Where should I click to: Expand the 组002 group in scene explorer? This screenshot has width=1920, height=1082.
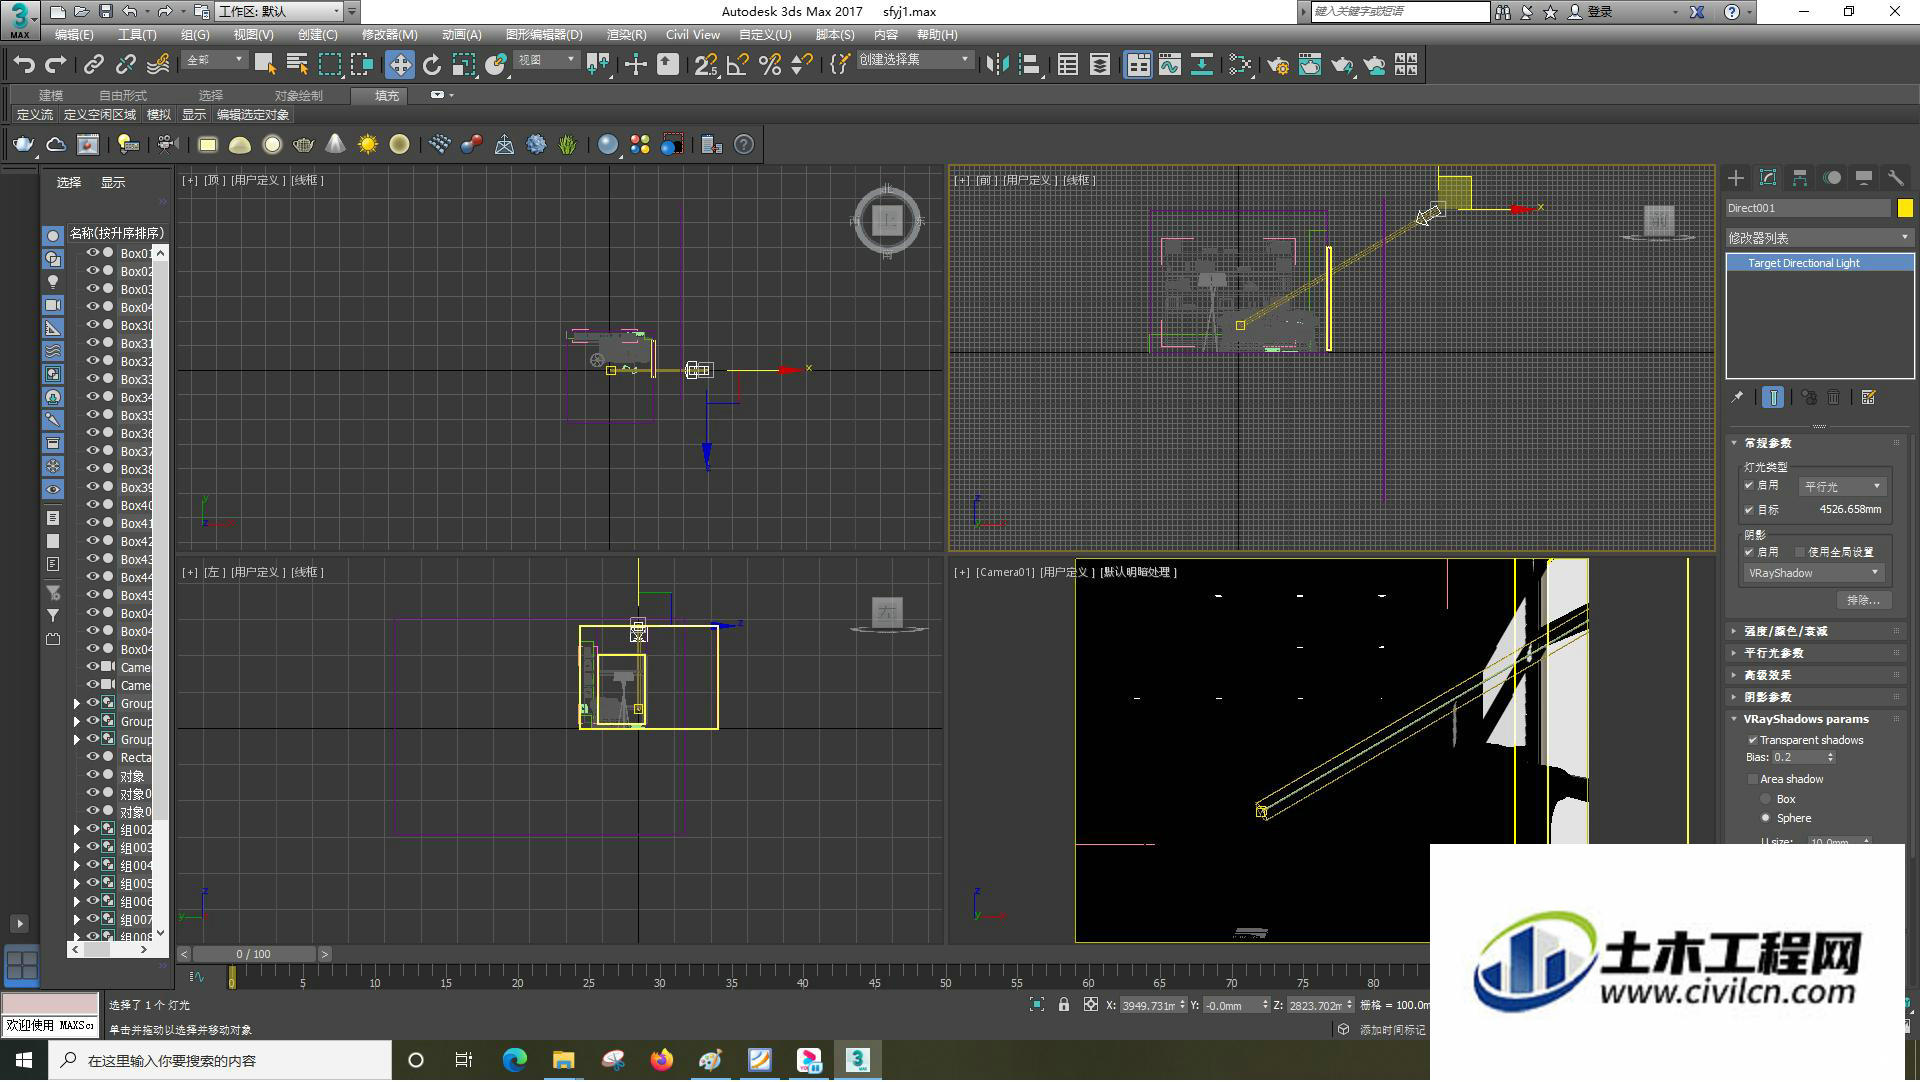(x=77, y=830)
